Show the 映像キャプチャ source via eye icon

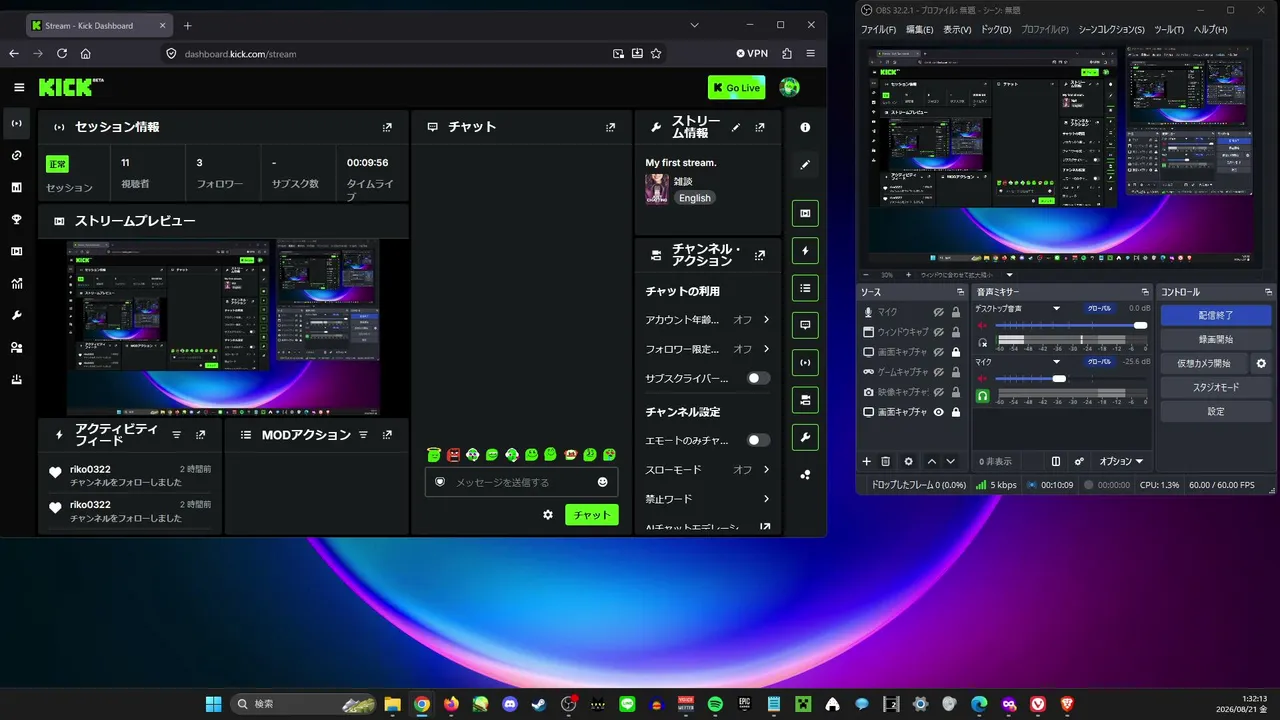[939, 392]
